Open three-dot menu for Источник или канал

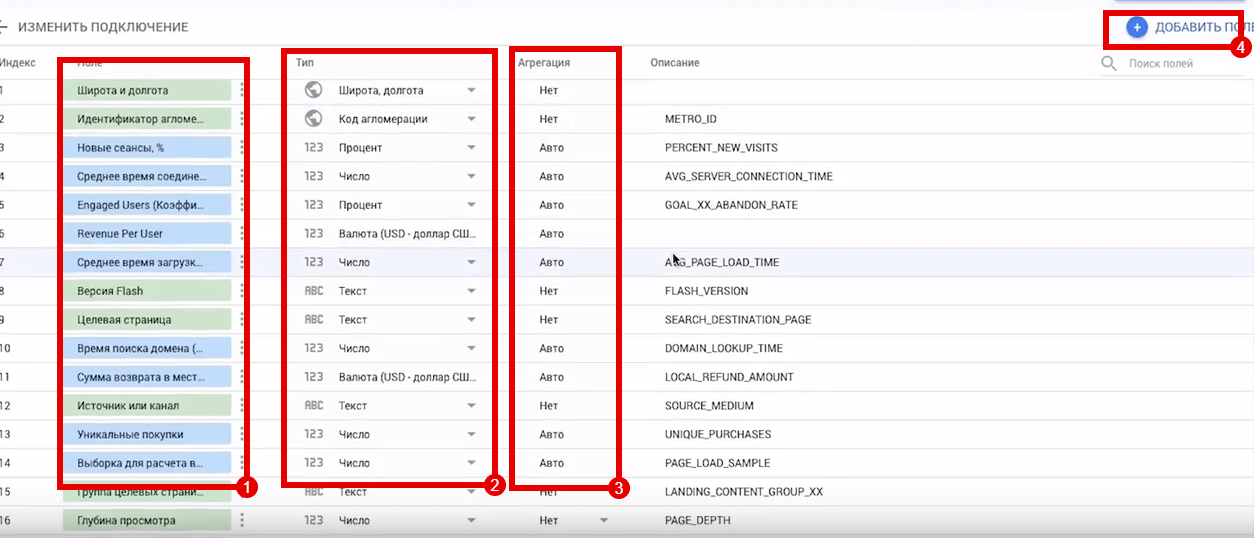tap(242, 406)
